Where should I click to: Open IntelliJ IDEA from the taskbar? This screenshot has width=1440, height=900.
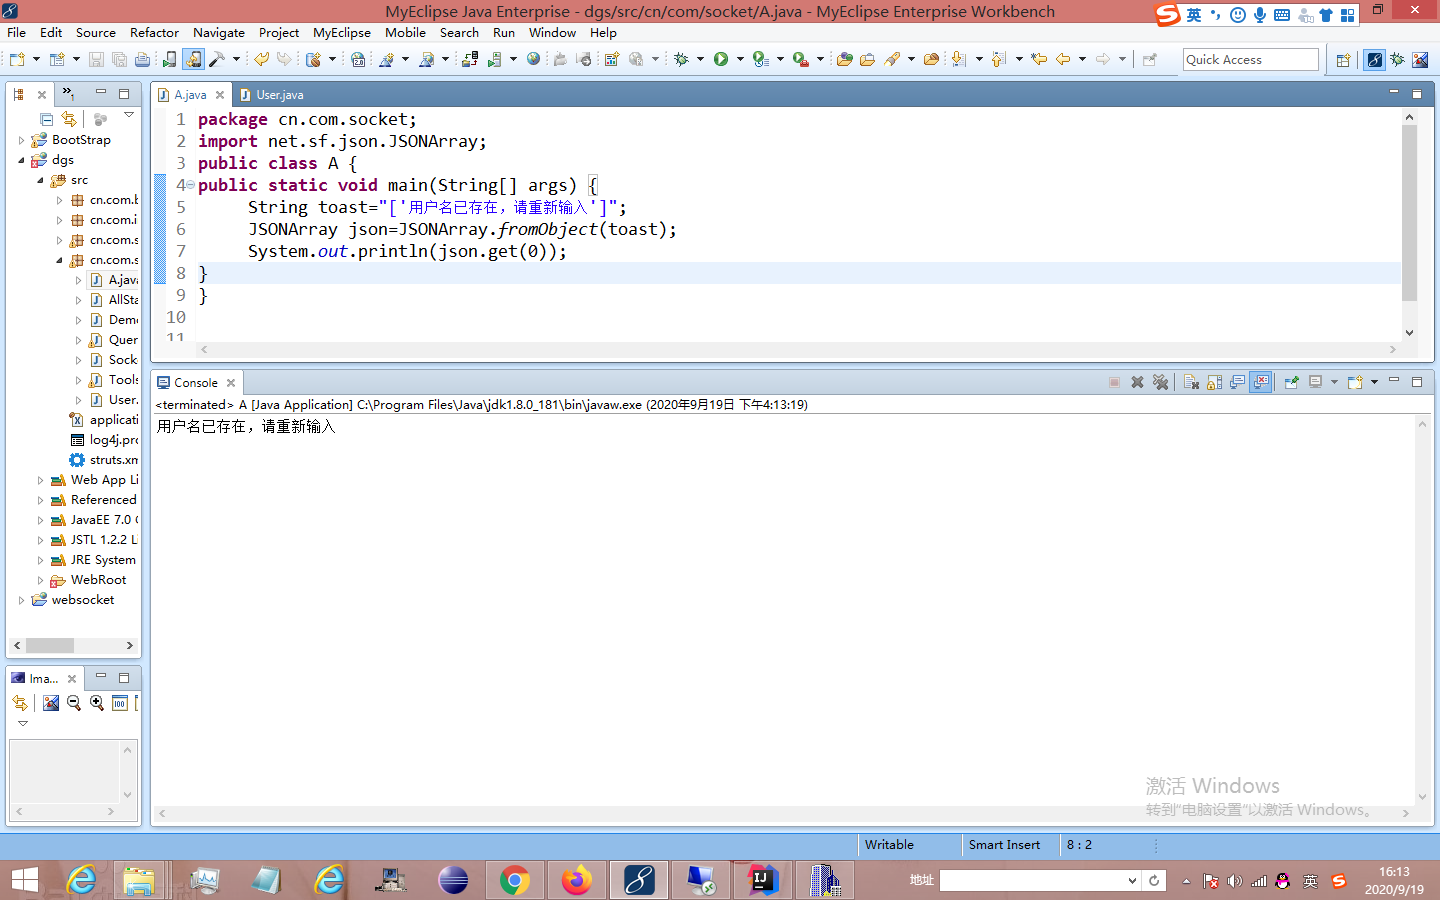point(763,881)
